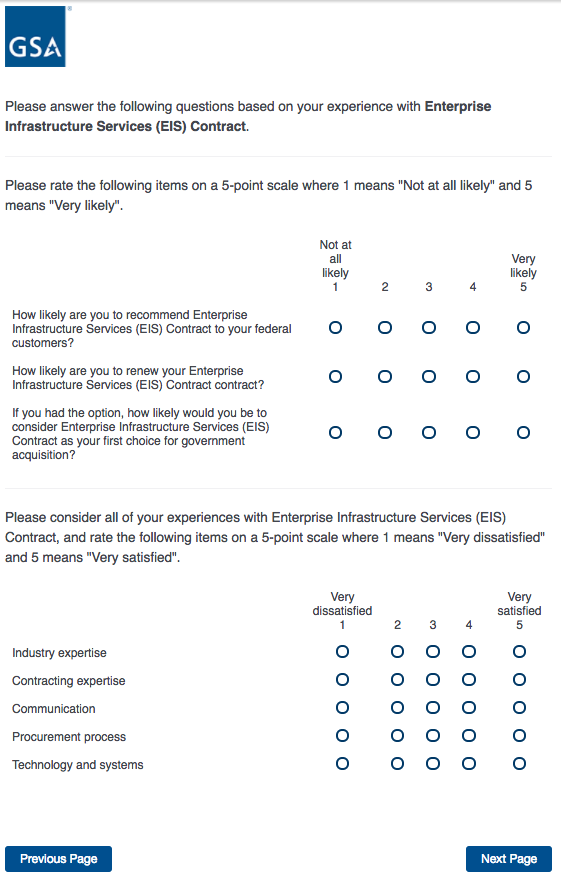The width and height of the screenshot is (561, 878).
Task: Rate Industry expertise as 5 Very satisfied
Action: pos(520,652)
